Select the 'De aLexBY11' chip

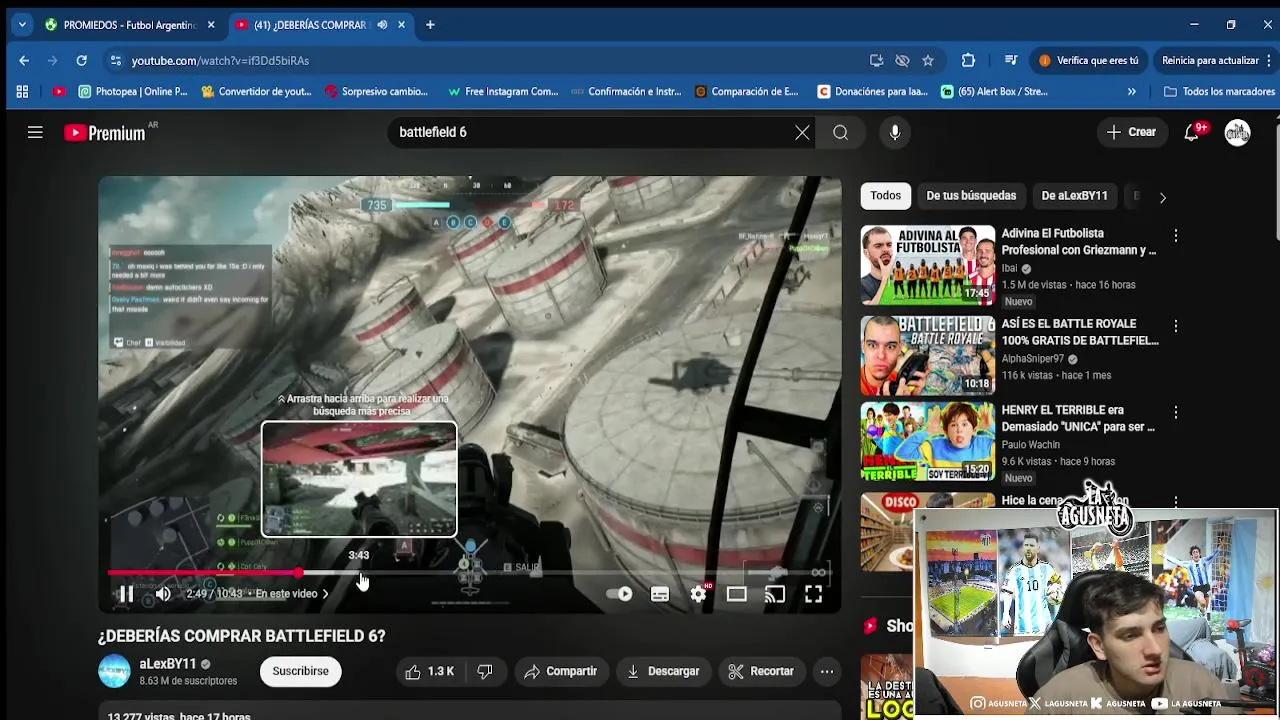tap(1074, 196)
